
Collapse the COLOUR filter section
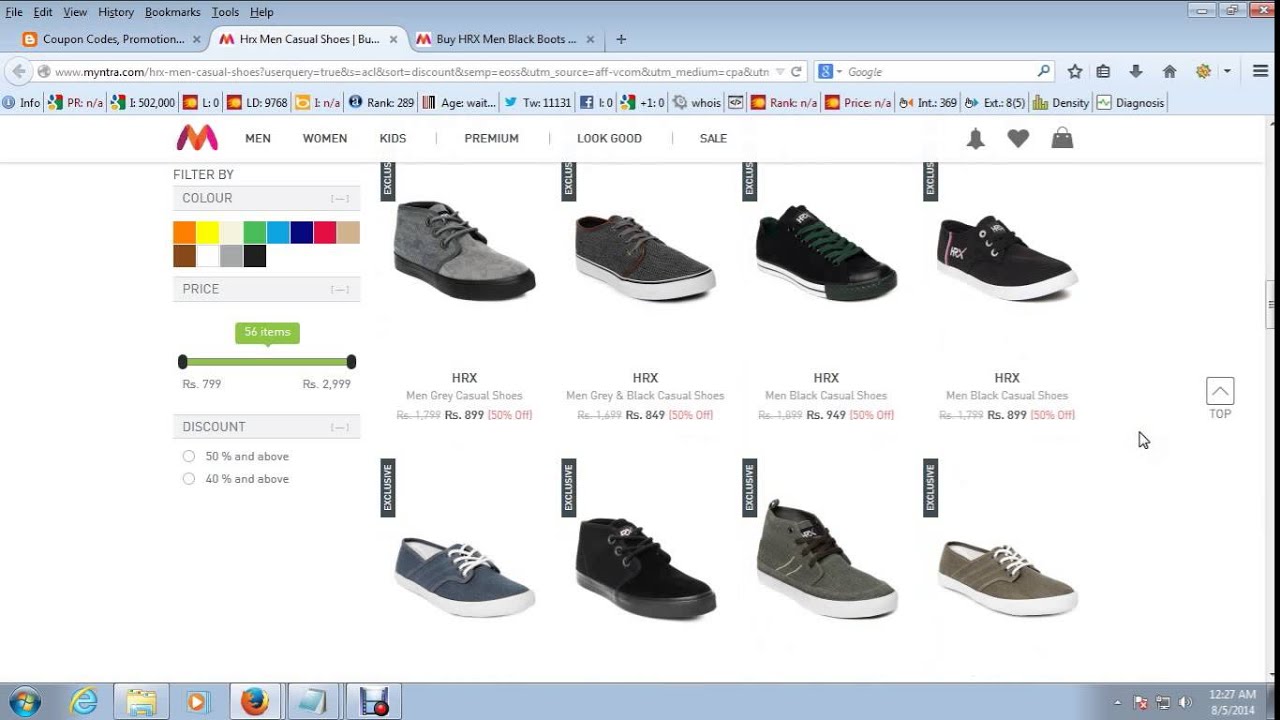coord(340,198)
